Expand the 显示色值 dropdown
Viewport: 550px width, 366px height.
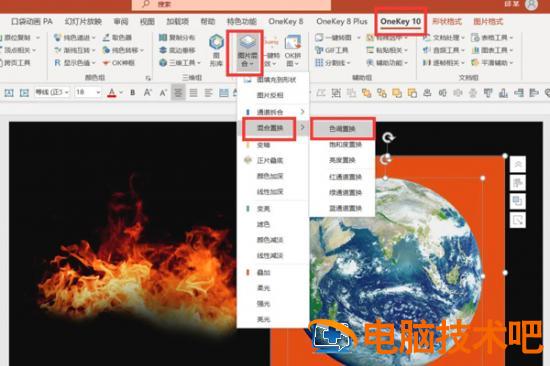(x=94, y=63)
